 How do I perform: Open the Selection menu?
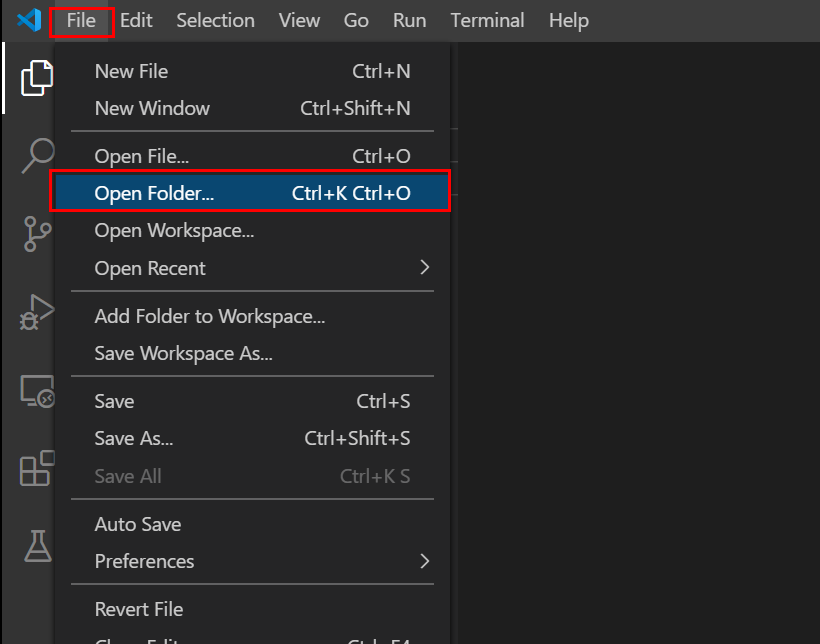point(215,20)
